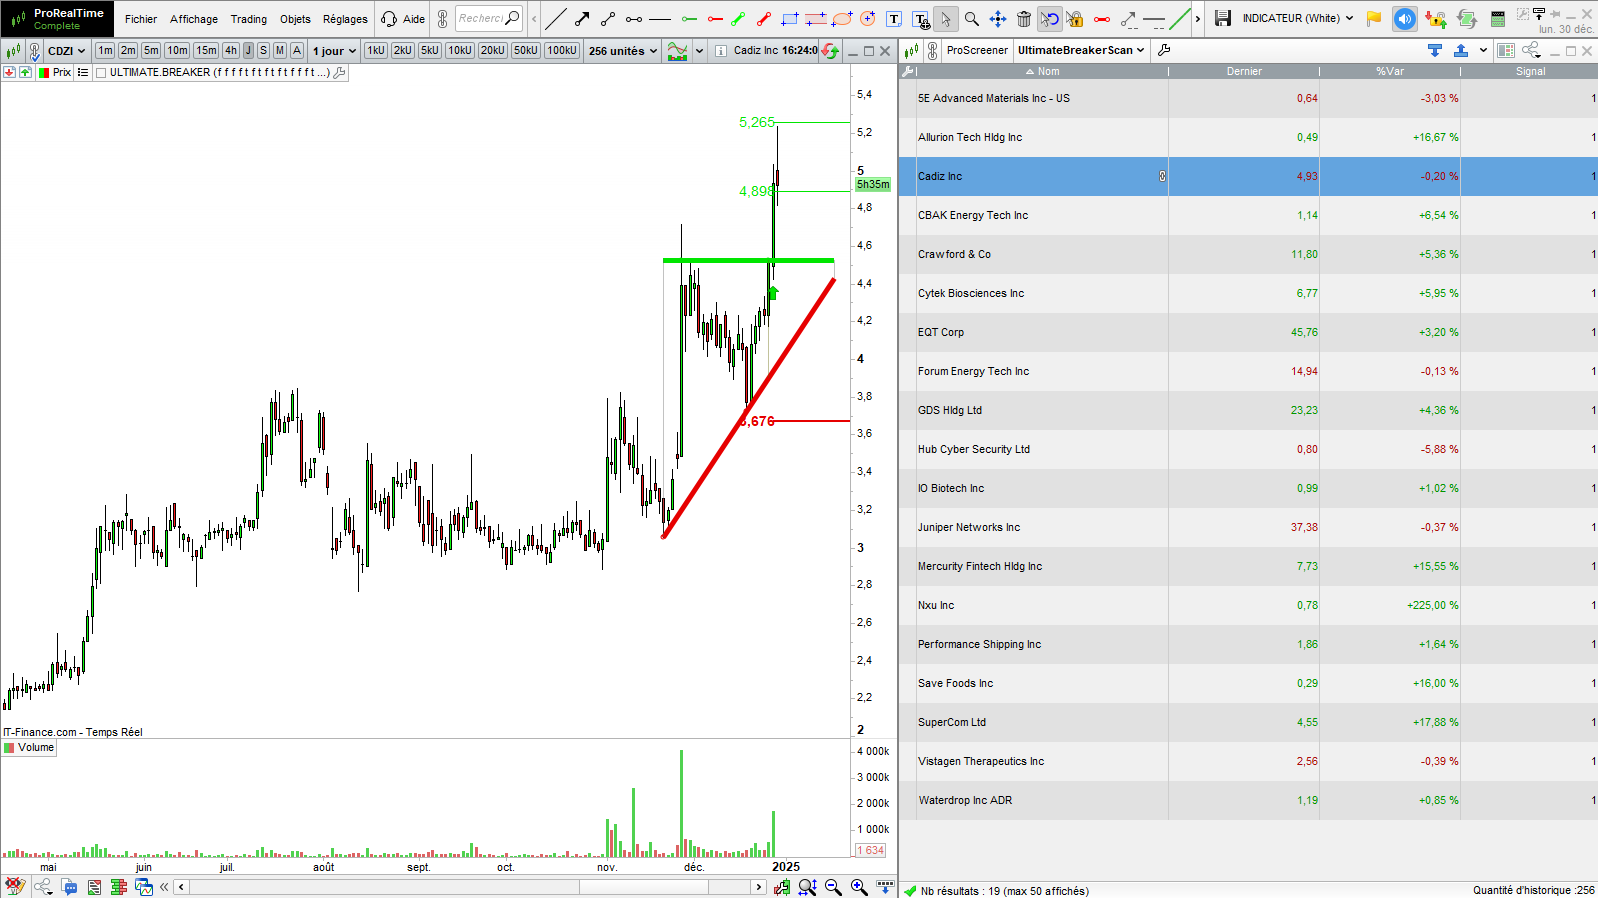Expand more drawing tools chevron

click(1198, 18)
